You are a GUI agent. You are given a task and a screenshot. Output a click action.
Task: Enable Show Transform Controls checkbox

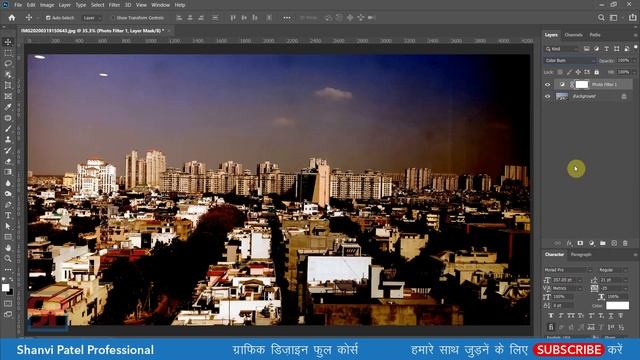pos(113,18)
